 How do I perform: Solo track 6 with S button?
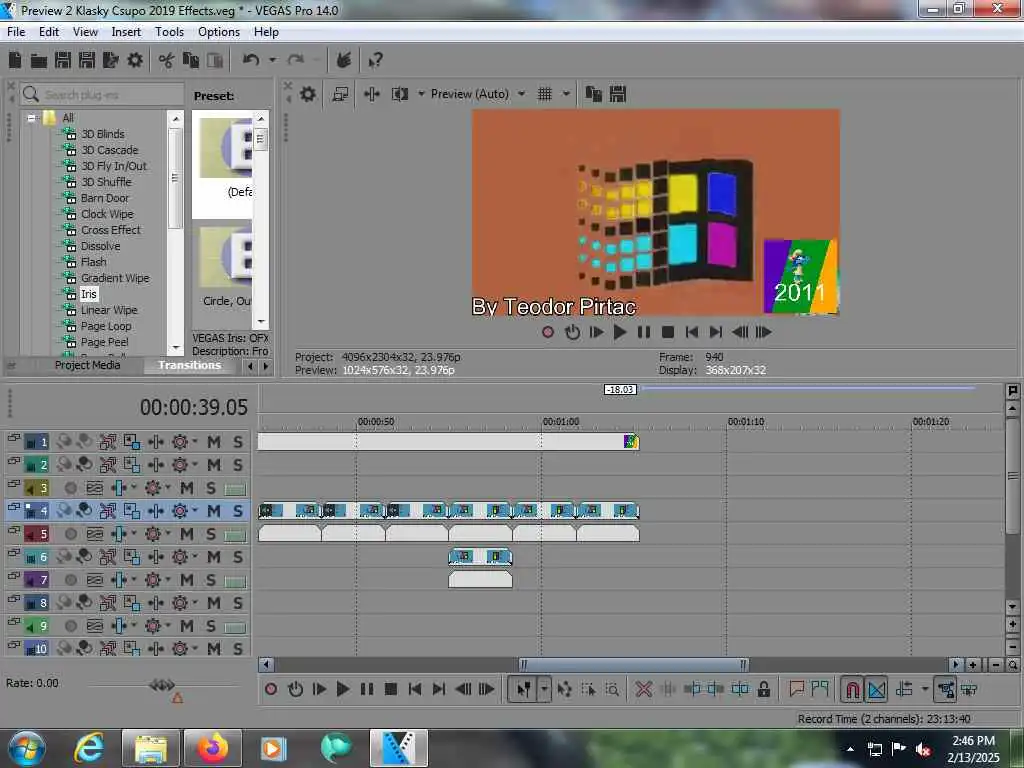pyautogui.click(x=238, y=557)
